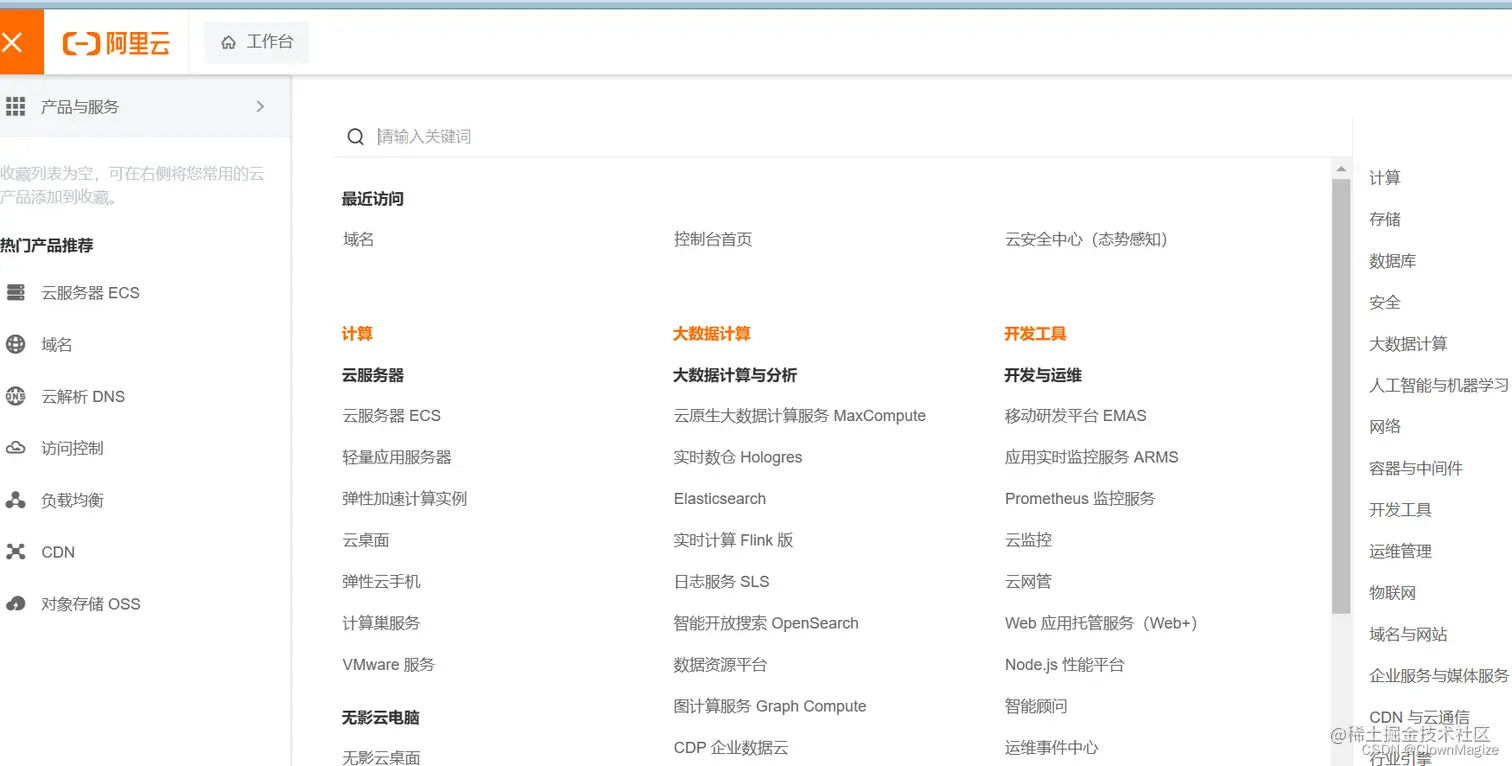Open 图计算服务 Graph Compute
The image size is (1512, 766).
pos(770,706)
